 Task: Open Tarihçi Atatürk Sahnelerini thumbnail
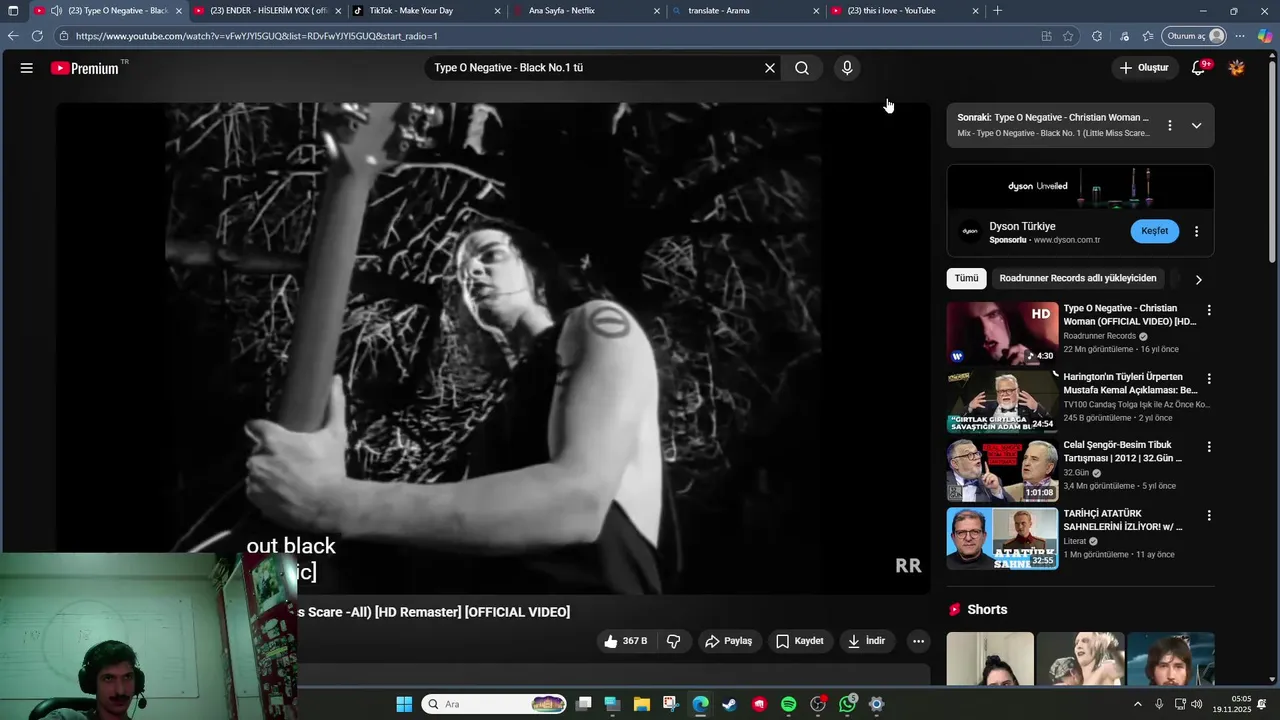coord(1002,539)
